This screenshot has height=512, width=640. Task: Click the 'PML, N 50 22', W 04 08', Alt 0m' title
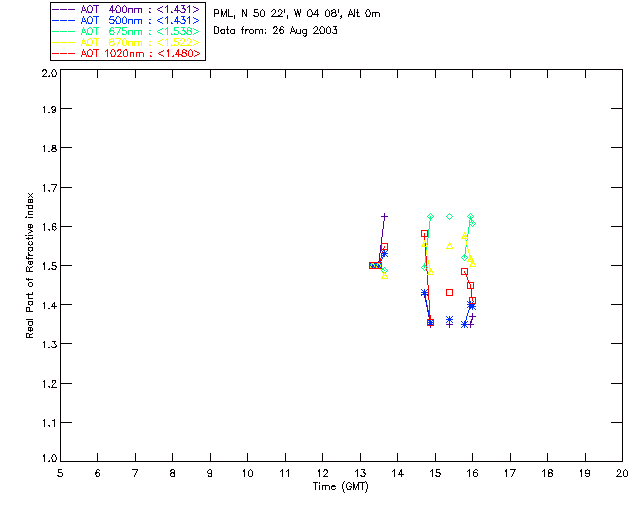tap(297, 14)
